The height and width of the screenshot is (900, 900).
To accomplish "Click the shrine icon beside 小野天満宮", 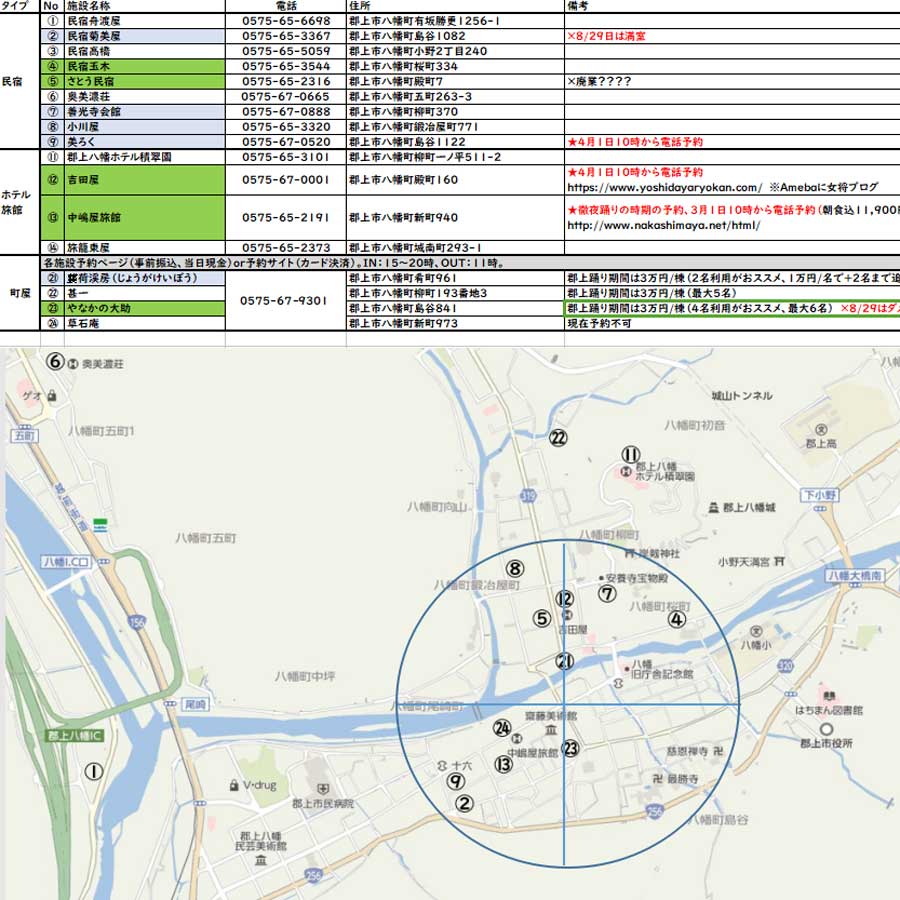I will coord(779,561).
